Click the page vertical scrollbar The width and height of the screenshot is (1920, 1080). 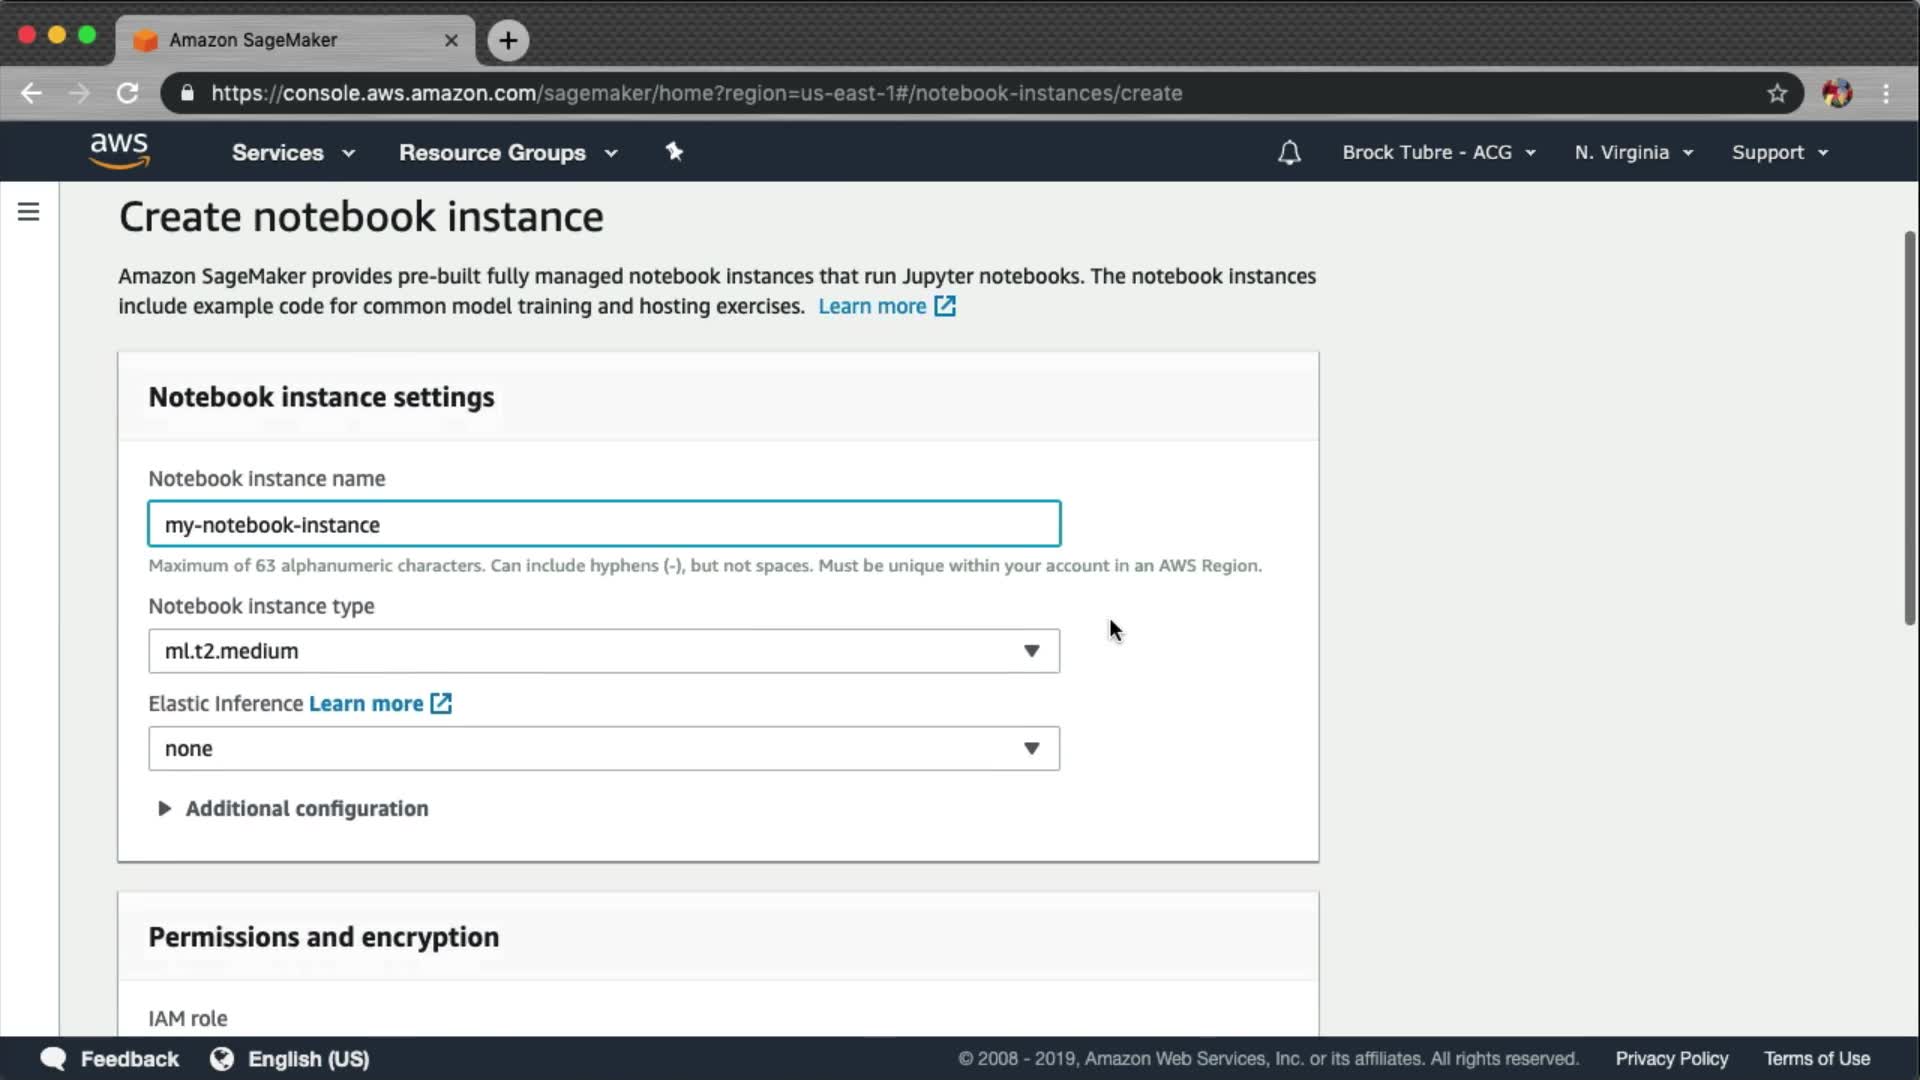point(1909,430)
